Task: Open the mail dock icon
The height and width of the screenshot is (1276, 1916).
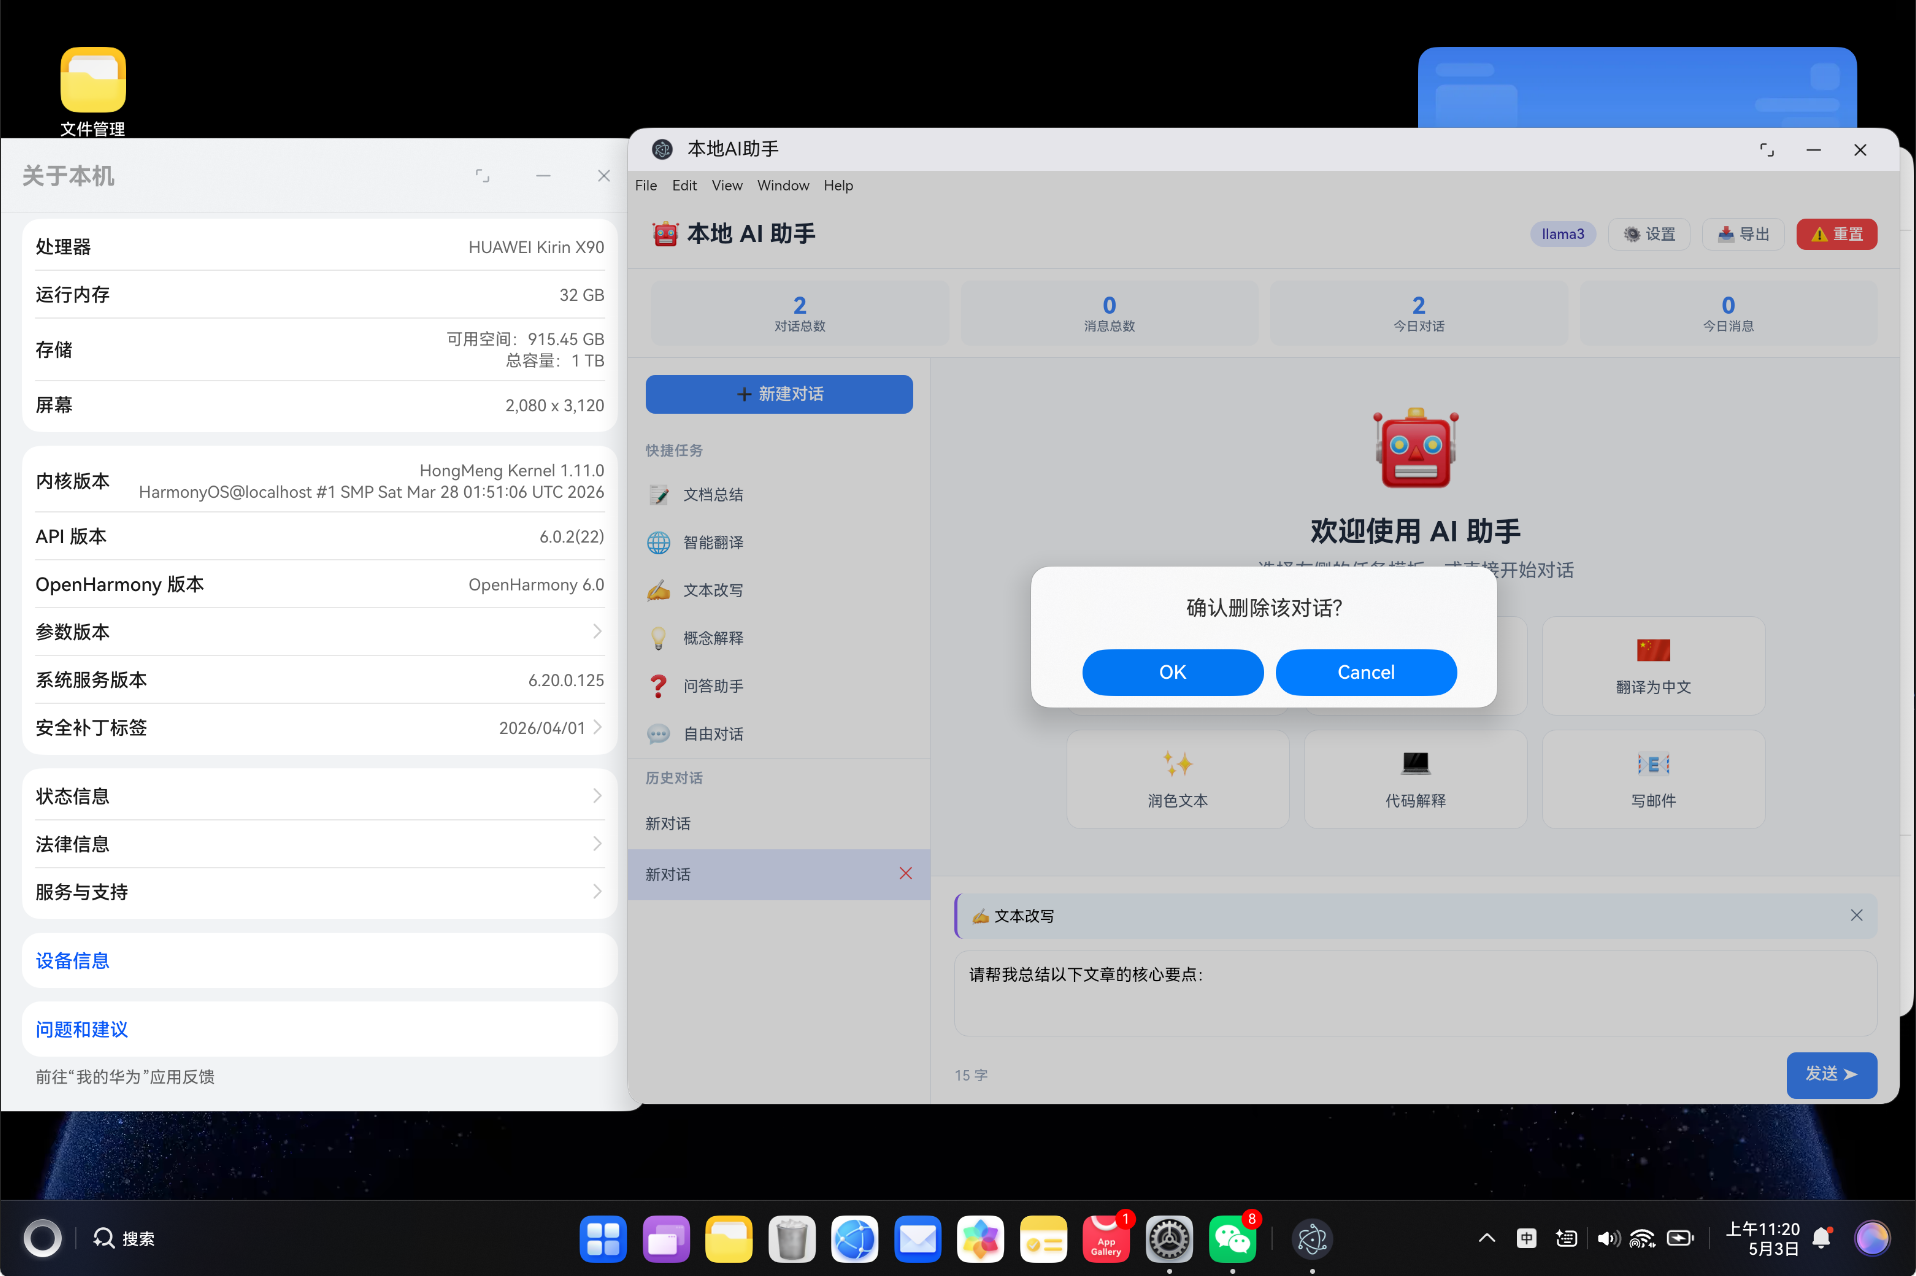Action: (918, 1240)
